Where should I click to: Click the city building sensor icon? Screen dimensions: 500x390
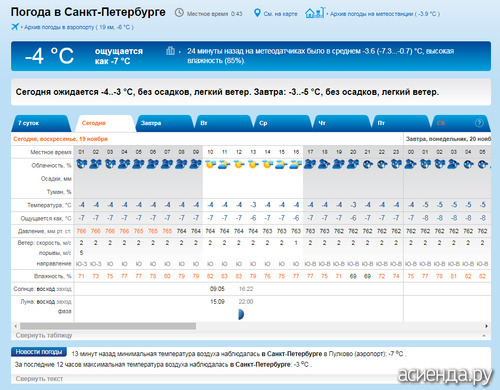tap(170, 51)
